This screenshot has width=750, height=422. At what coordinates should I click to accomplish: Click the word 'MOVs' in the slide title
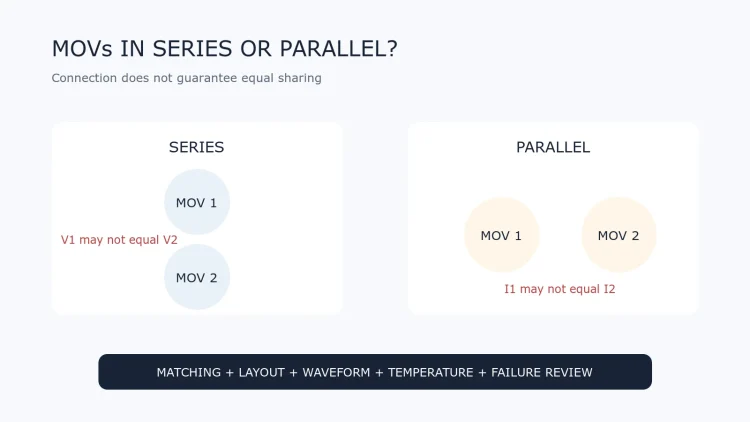click(82, 49)
